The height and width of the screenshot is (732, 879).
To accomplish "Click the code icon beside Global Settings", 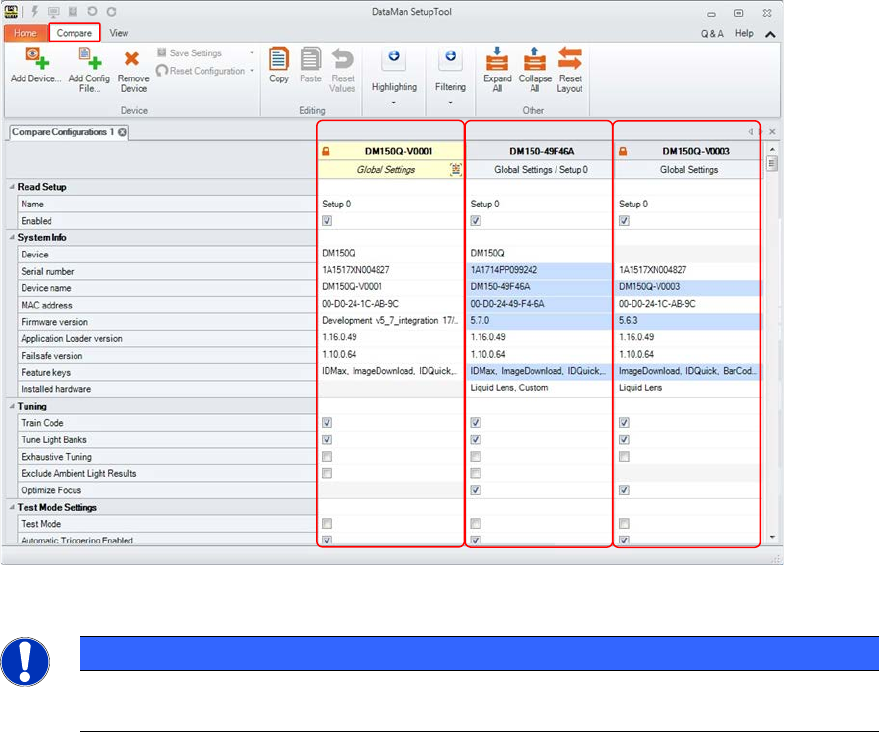I will click(456, 169).
